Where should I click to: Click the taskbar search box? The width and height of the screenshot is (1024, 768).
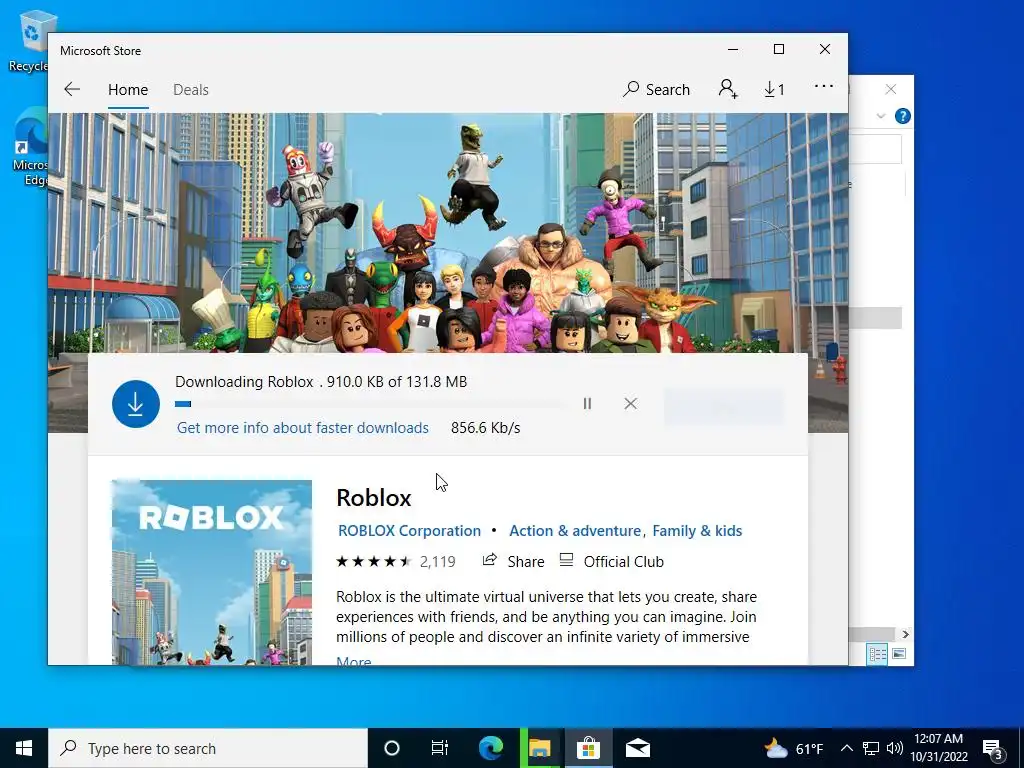208,748
